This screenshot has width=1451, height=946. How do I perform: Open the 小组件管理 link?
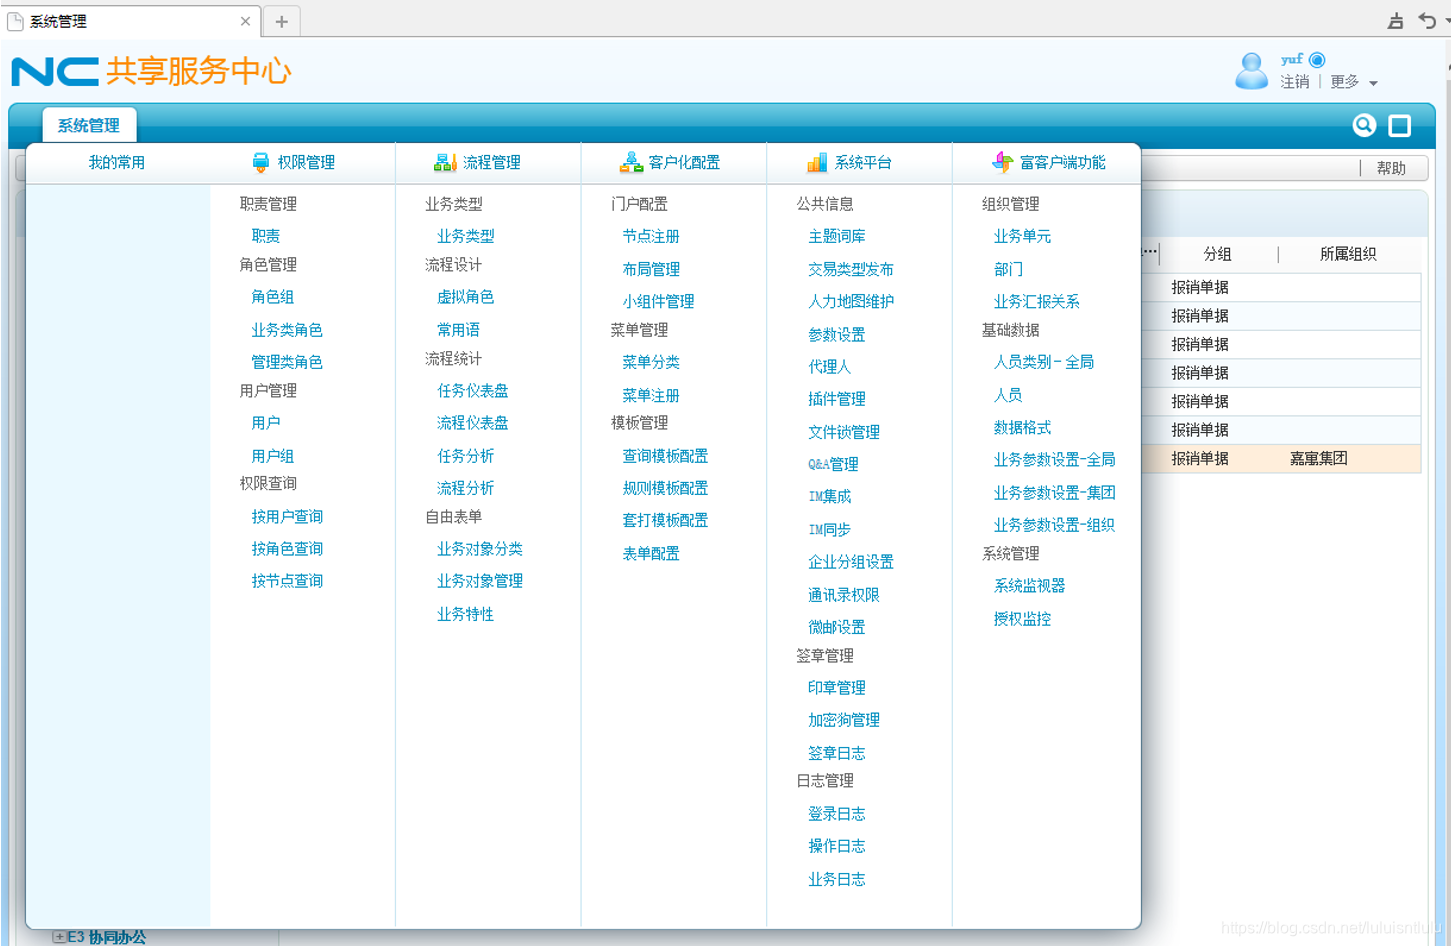658,301
